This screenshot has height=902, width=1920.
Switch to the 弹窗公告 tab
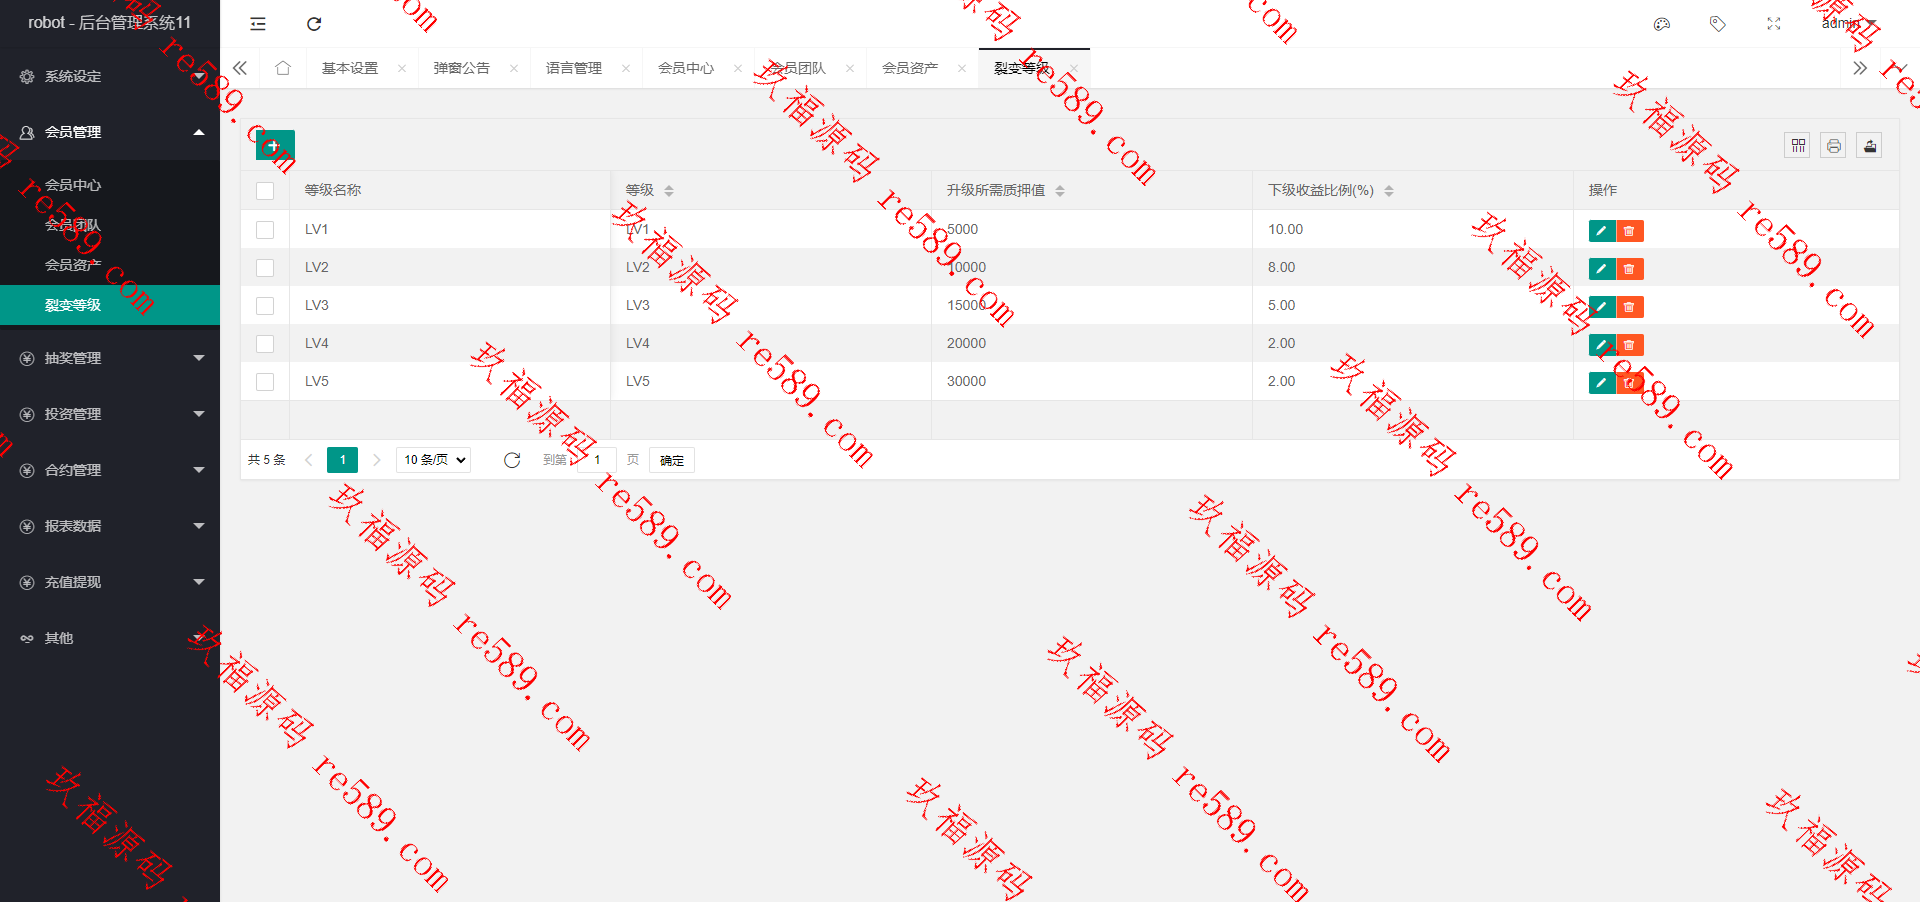462,68
